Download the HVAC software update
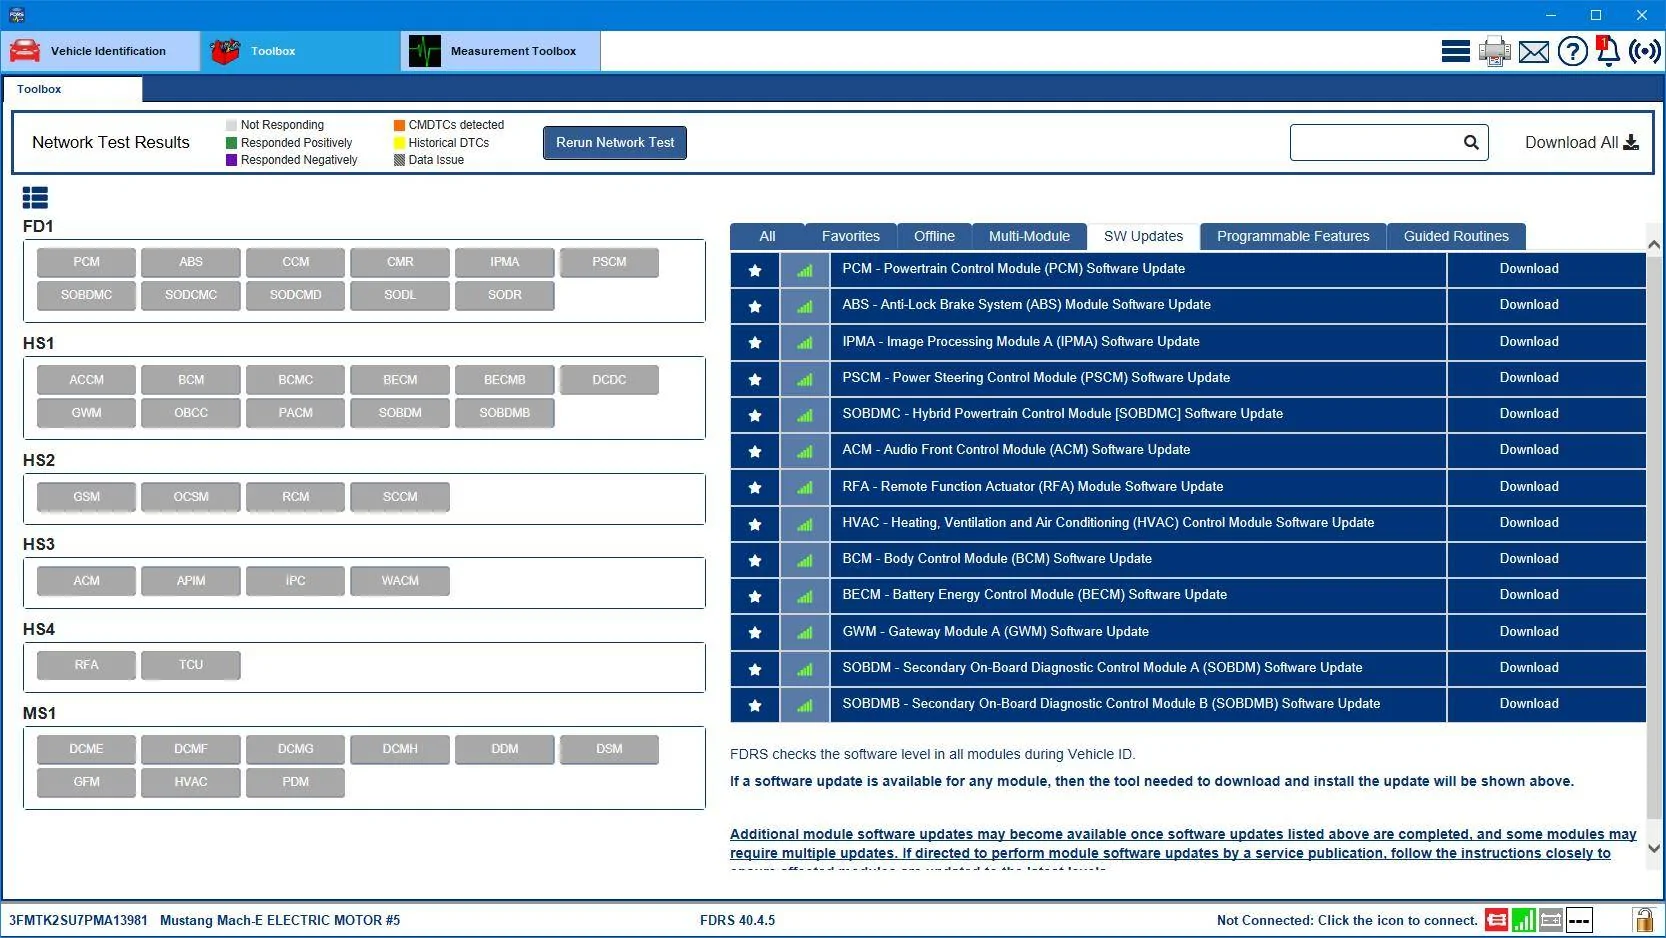Screen dimensions: 1666x938 tap(1529, 523)
